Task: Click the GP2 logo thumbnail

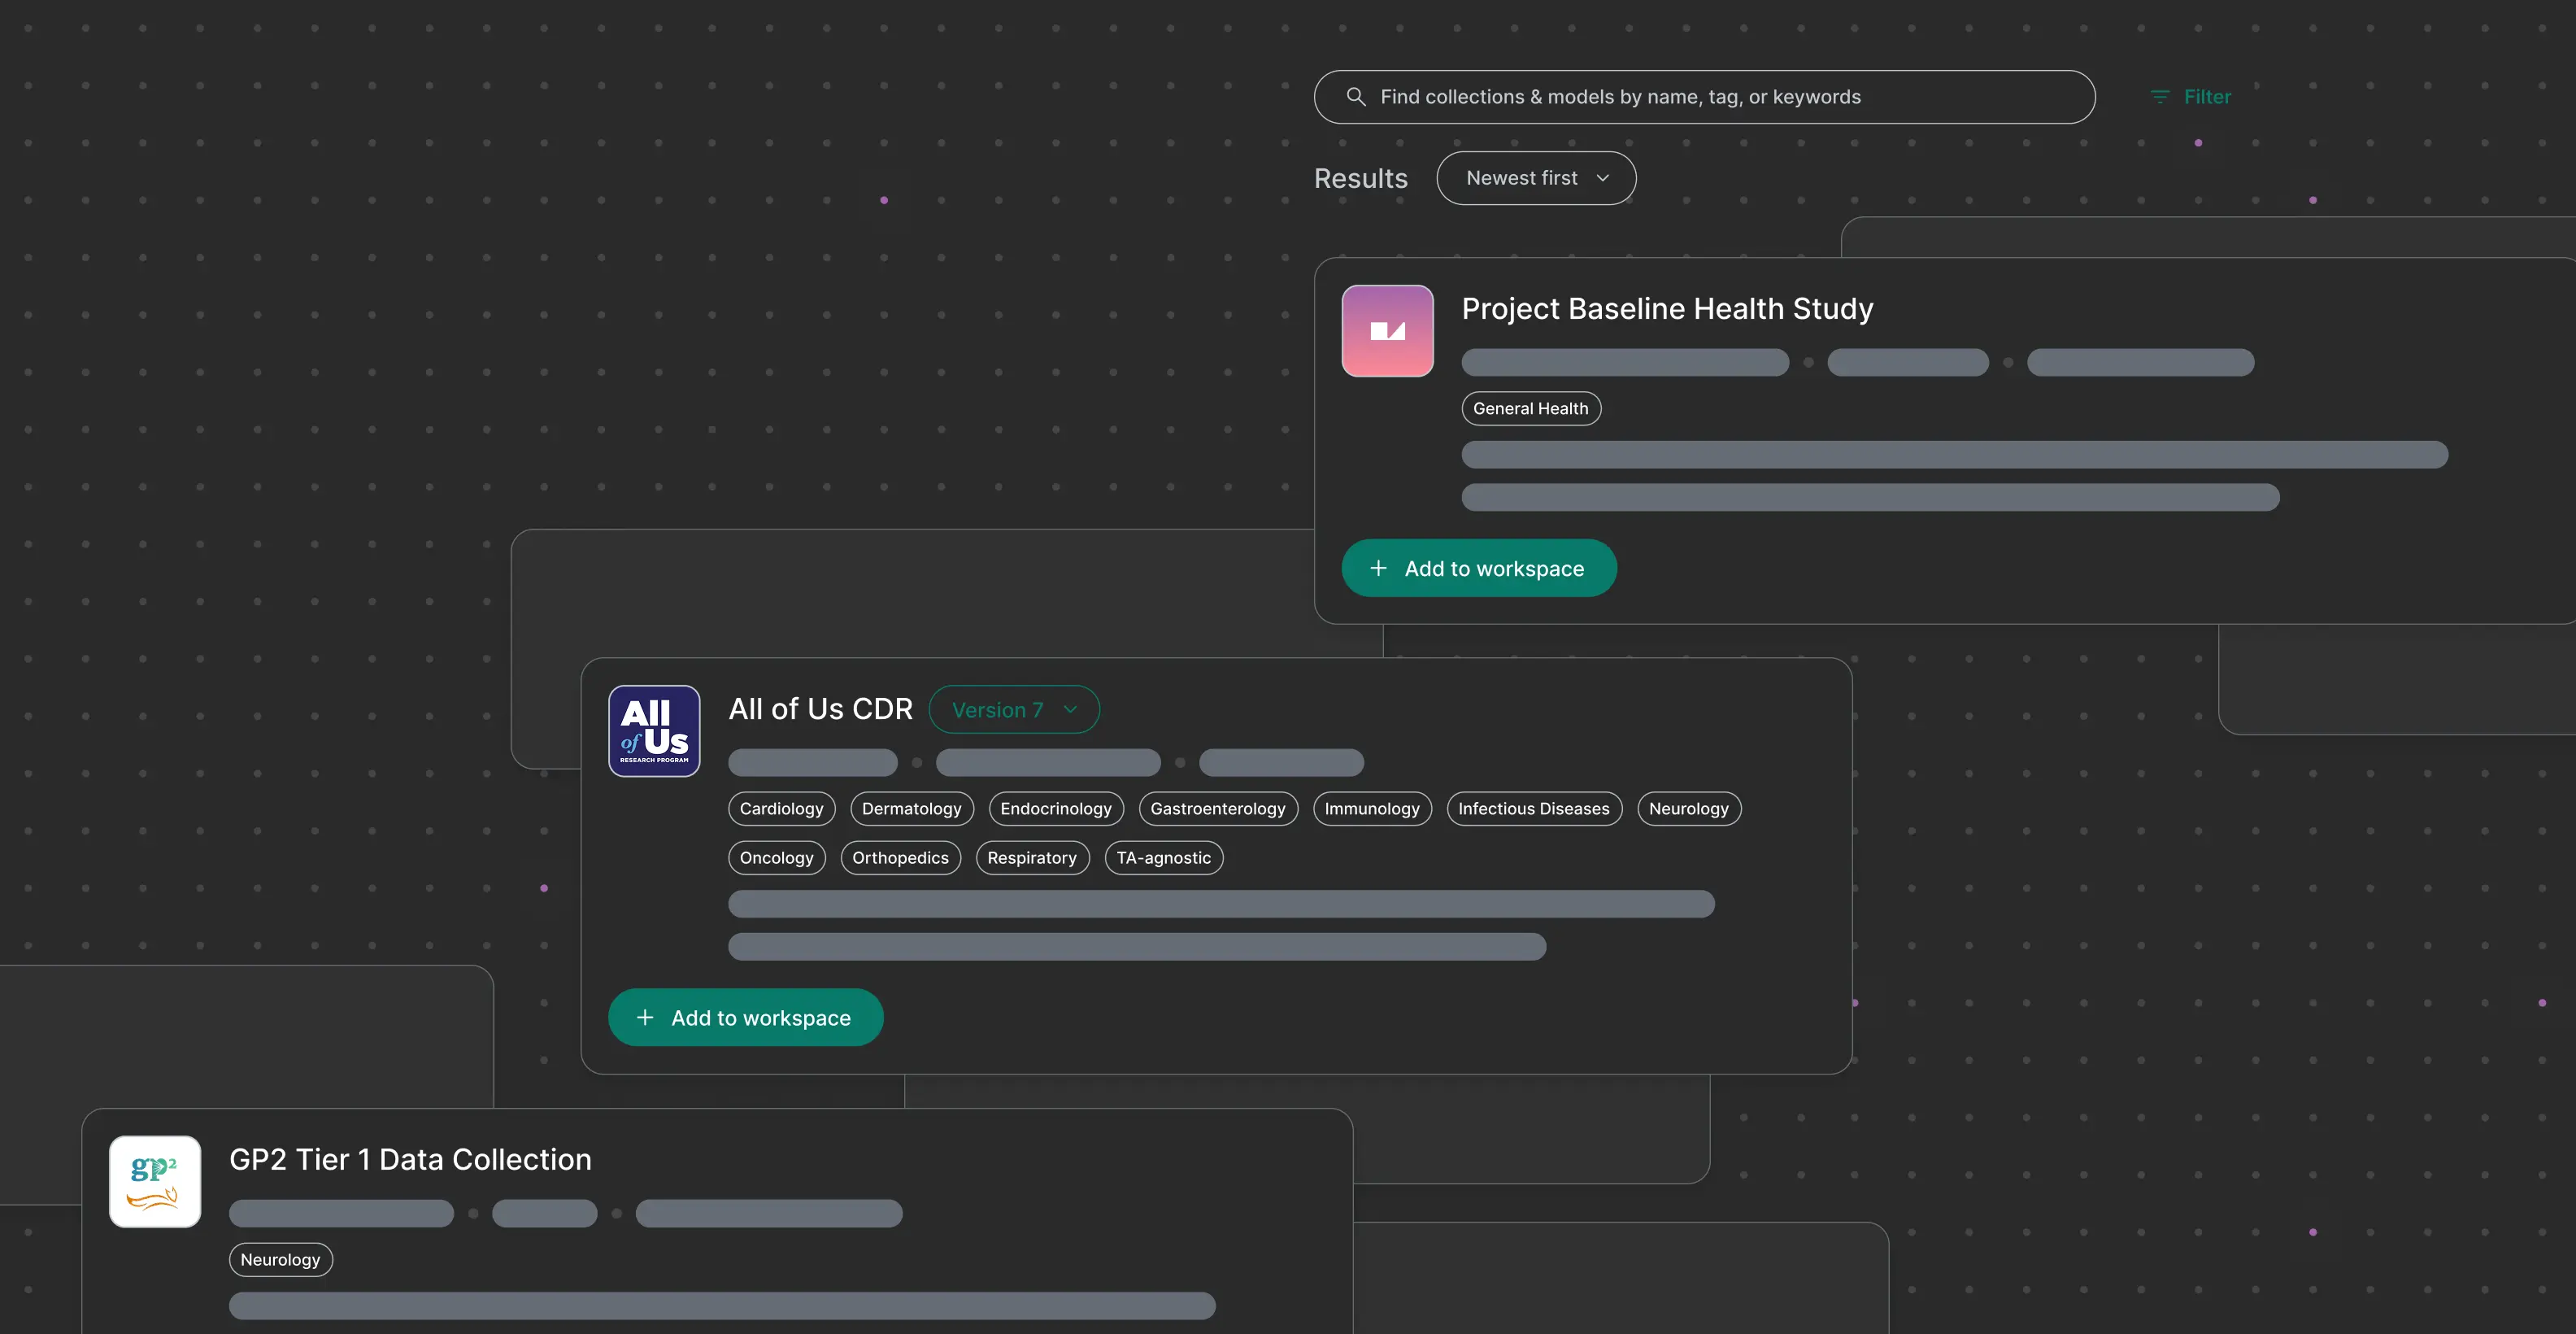Action: coord(155,1181)
